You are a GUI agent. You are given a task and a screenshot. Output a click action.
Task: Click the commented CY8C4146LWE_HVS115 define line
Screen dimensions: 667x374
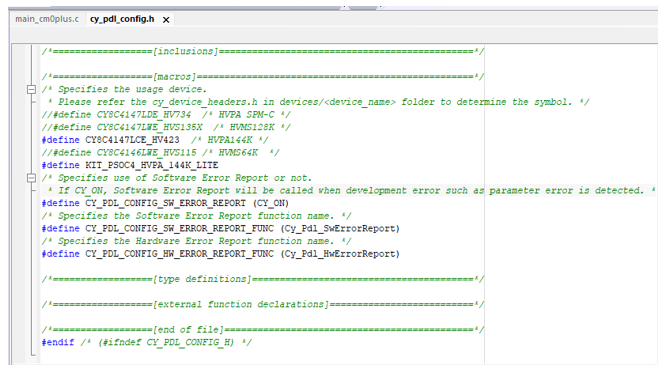[160, 152]
